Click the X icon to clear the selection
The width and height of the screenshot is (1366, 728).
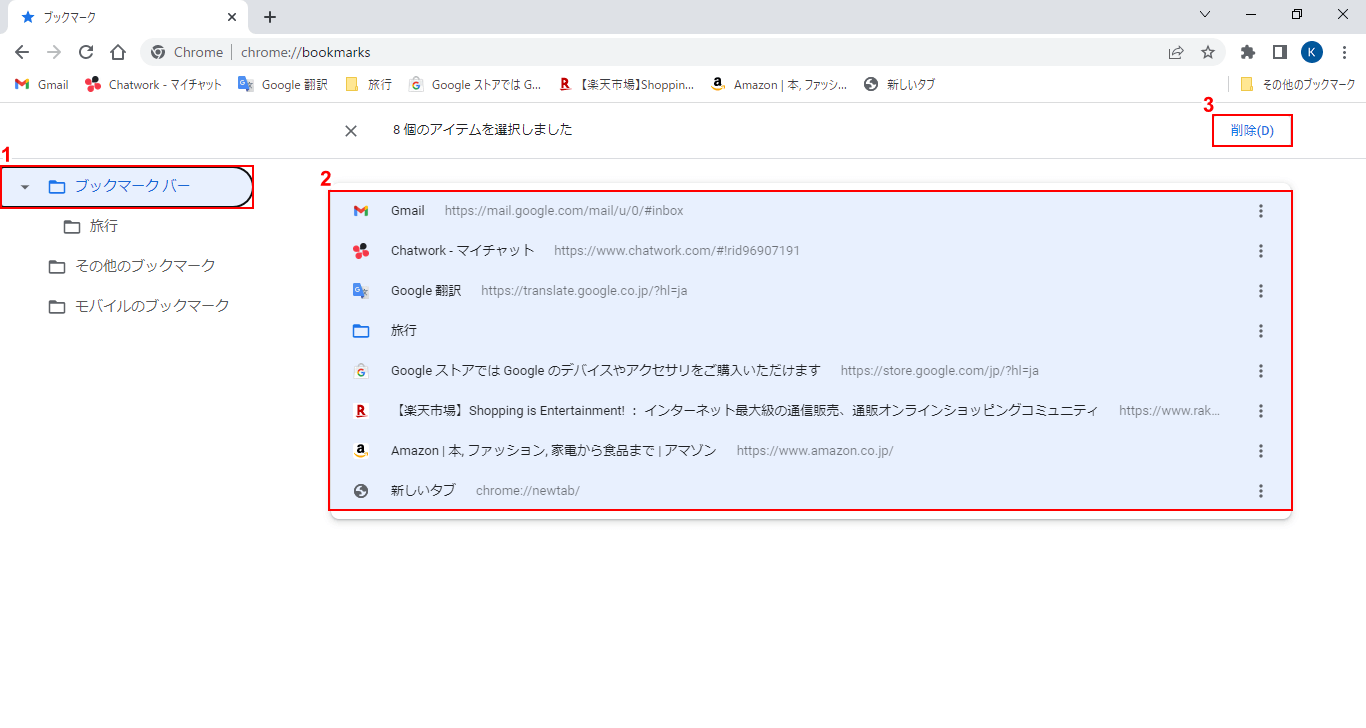(x=351, y=131)
